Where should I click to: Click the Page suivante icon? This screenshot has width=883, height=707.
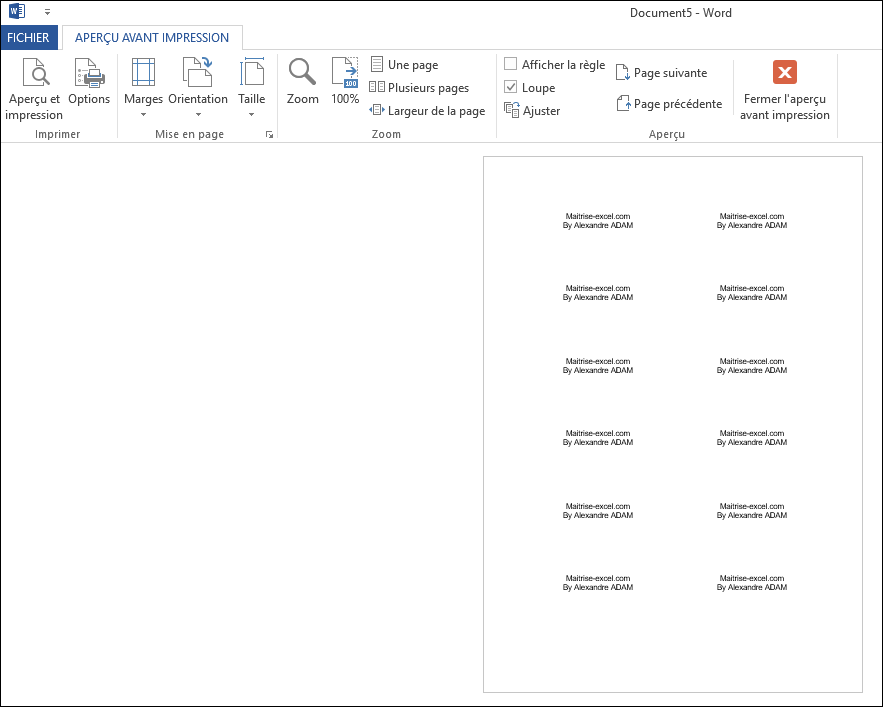623,73
